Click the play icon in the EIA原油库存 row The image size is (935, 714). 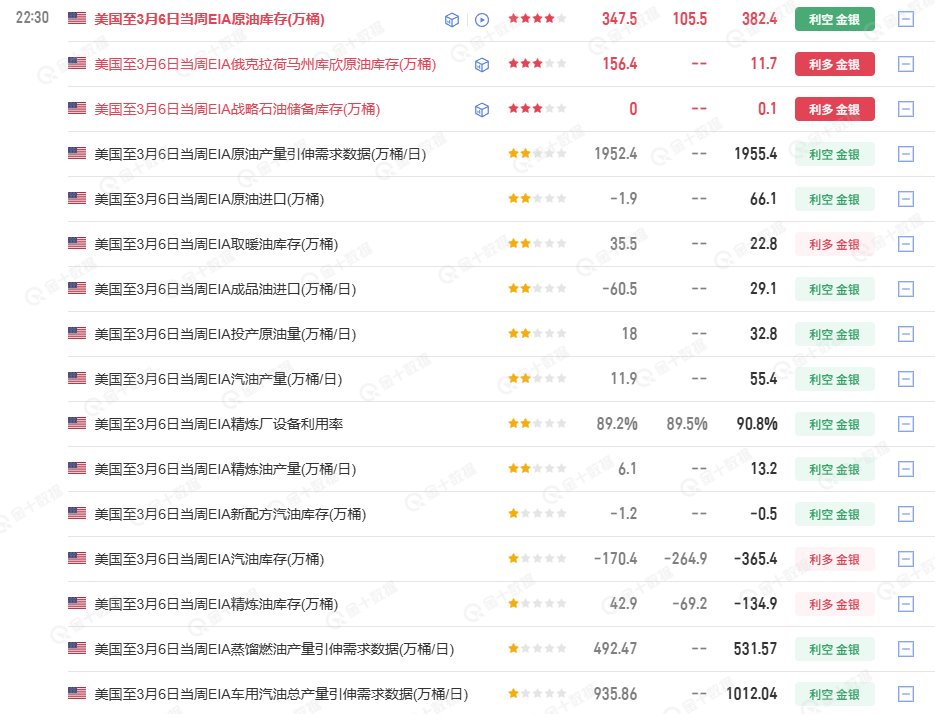482,19
